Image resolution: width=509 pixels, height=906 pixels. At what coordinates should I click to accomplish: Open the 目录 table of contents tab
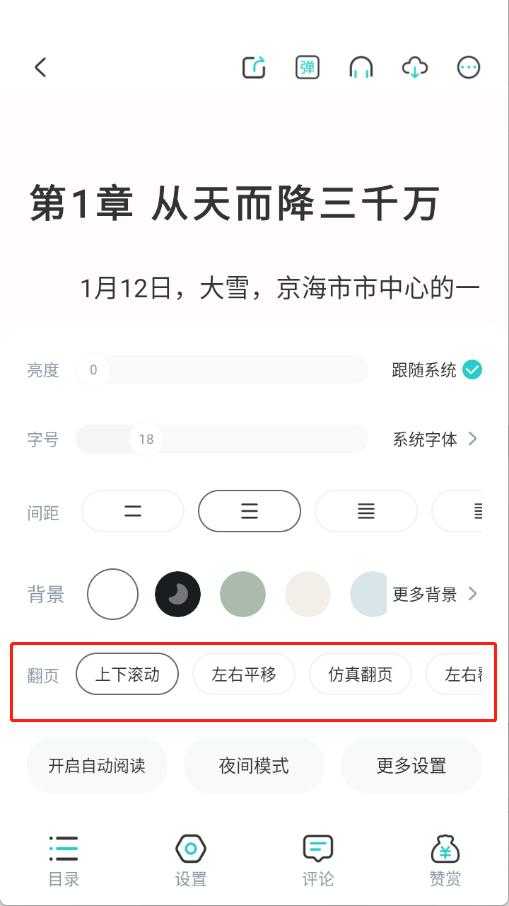click(64, 861)
